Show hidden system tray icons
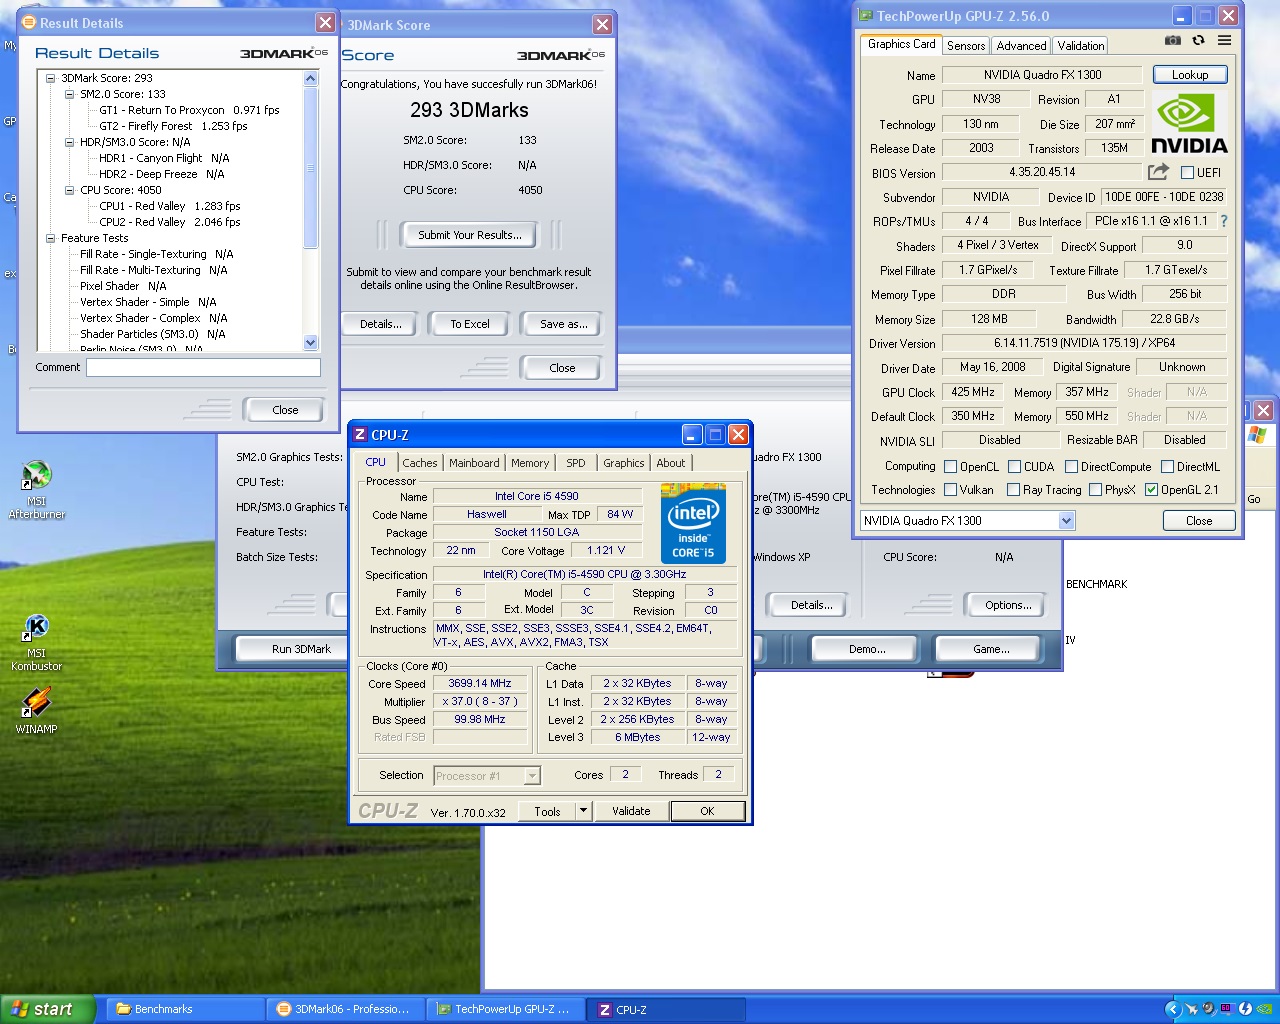 point(1173,1009)
